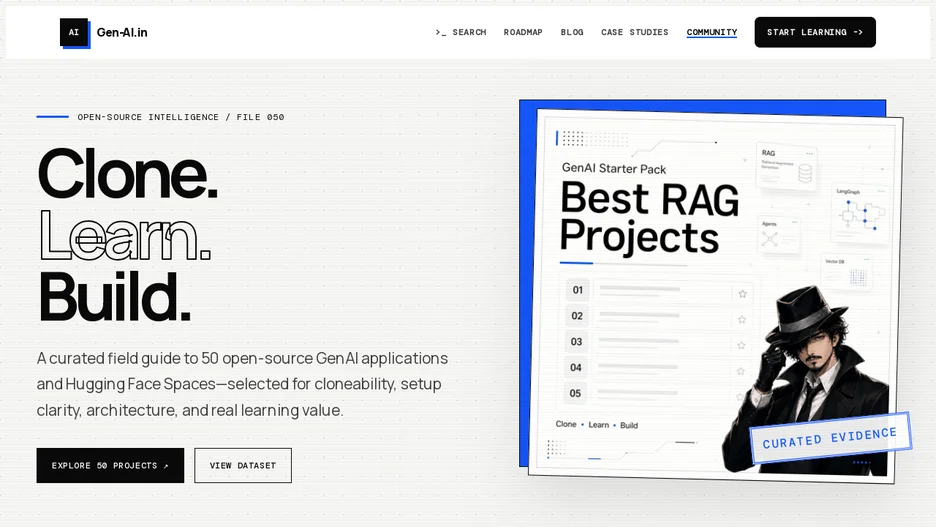Viewport: 936px width, 527px height.
Task: Click the AI logo square
Action: [75, 33]
